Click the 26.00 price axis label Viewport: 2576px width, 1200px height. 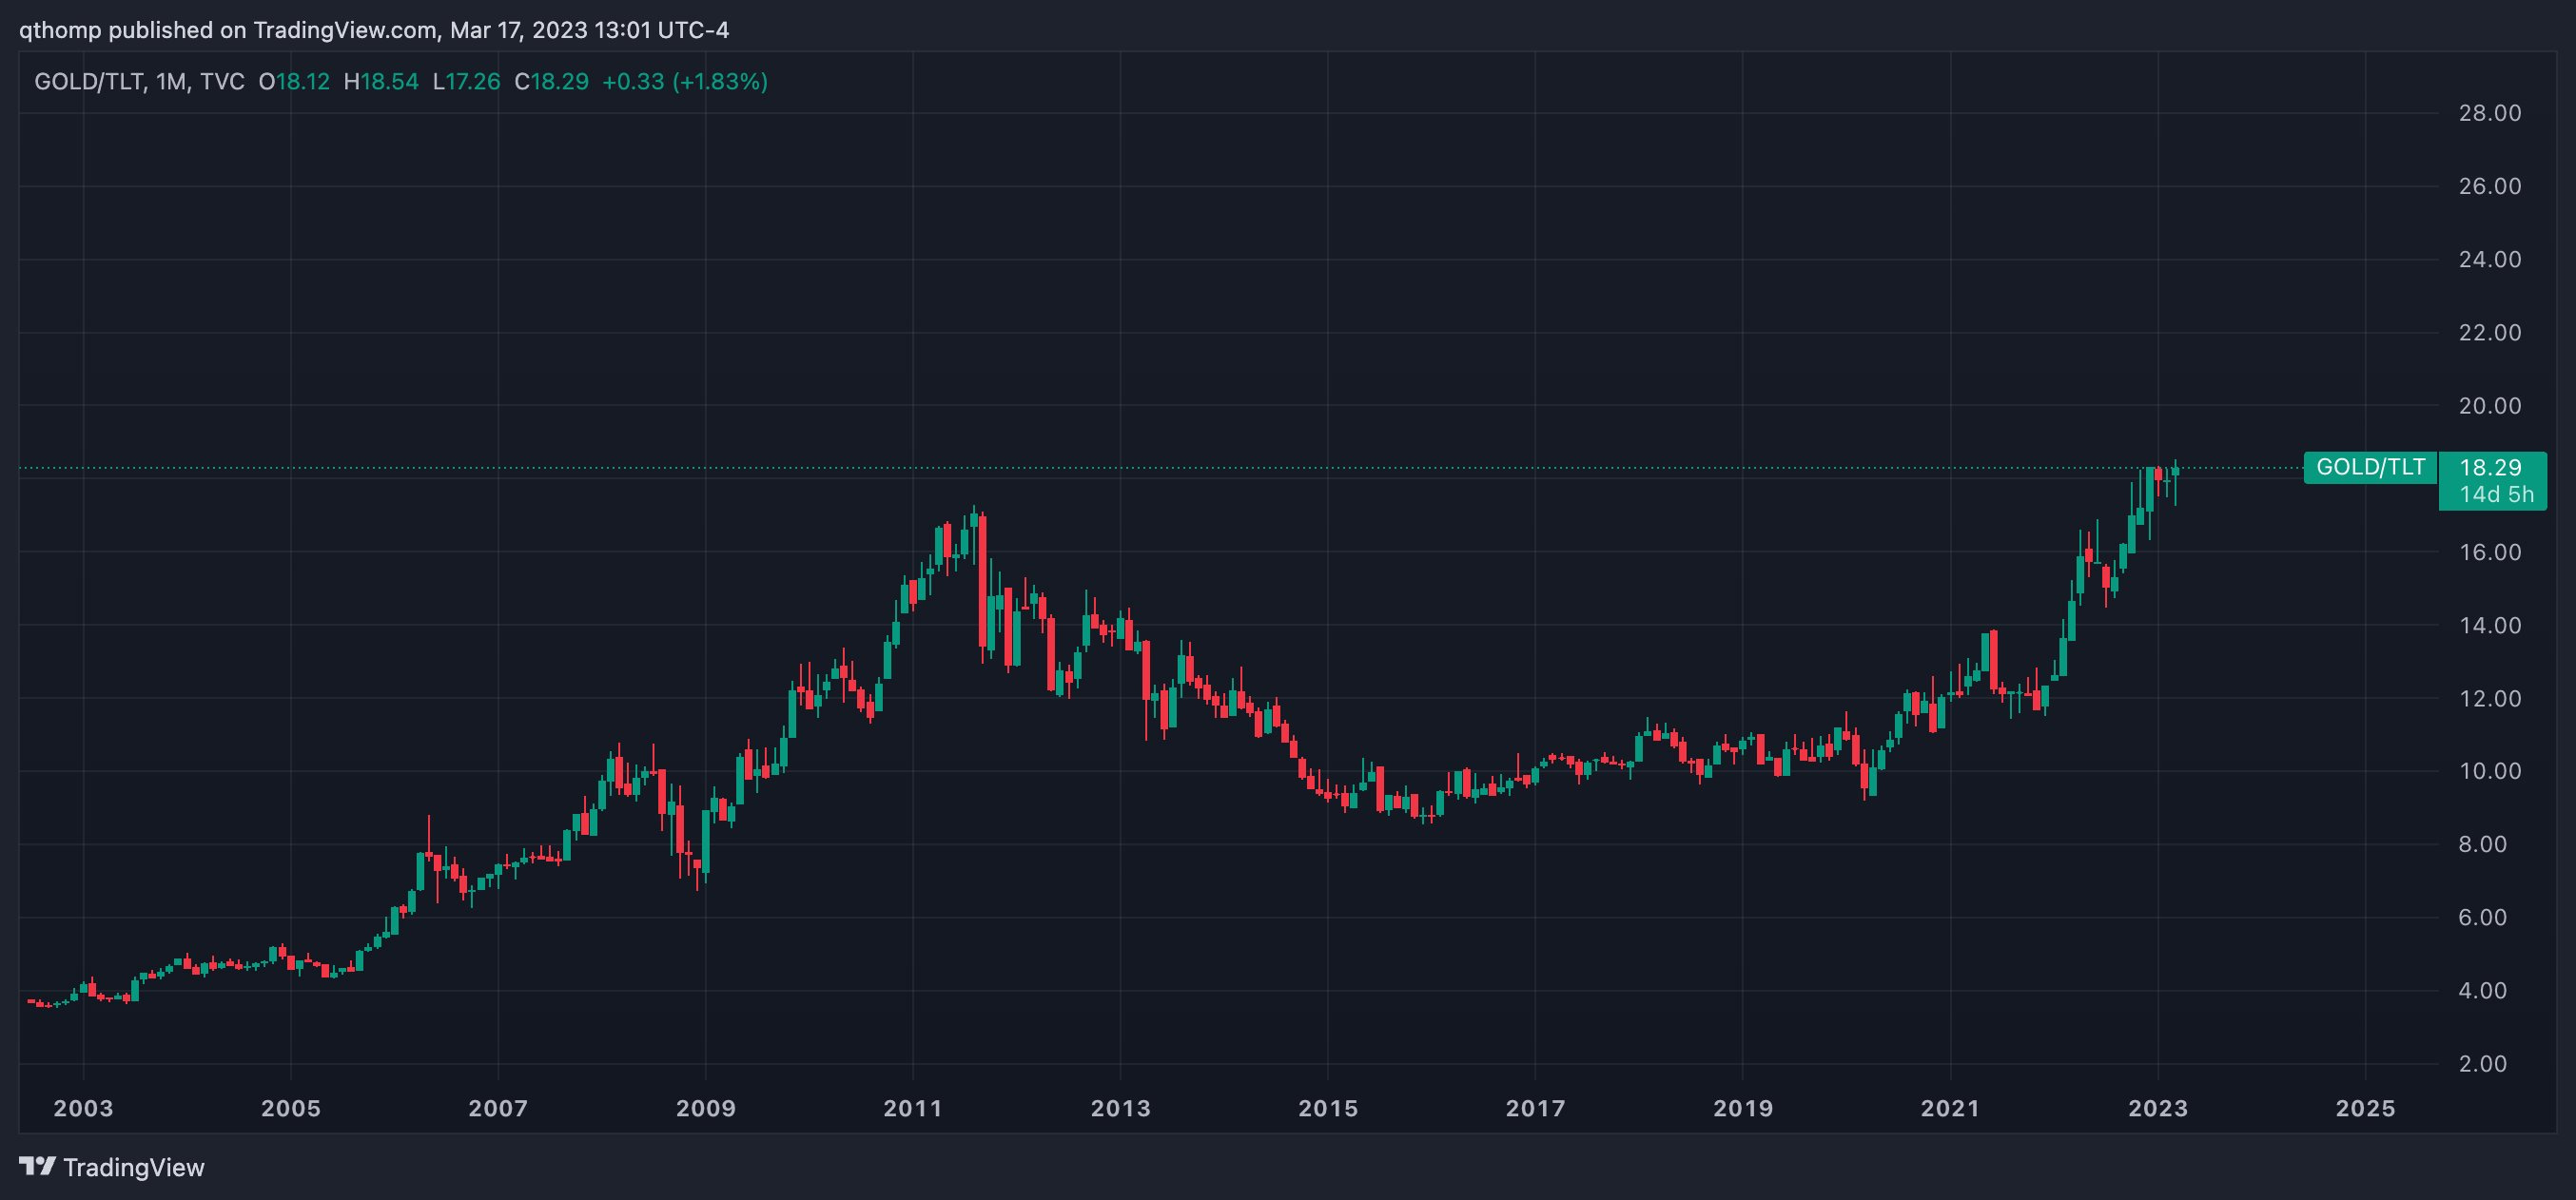2490,186
